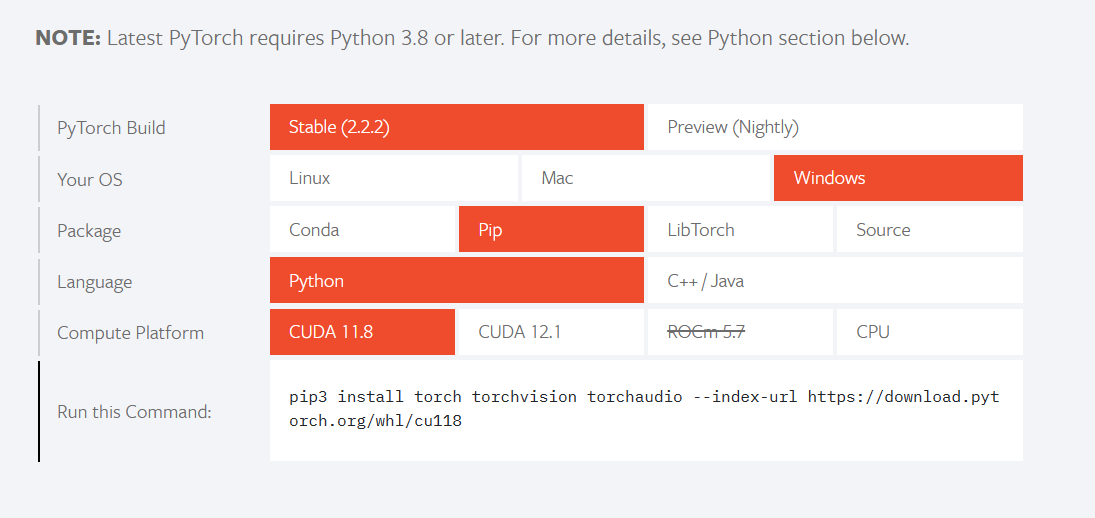The height and width of the screenshot is (518, 1095).
Task: Choose Preview (Nightly) build
Action: tap(834, 127)
